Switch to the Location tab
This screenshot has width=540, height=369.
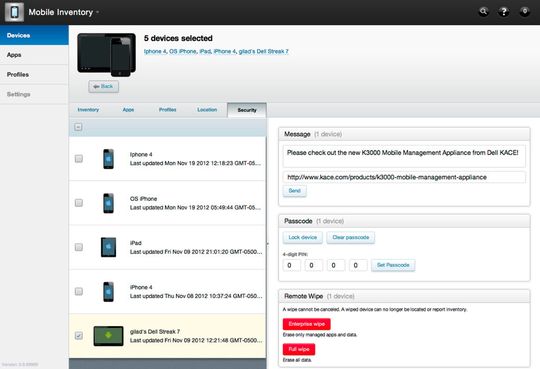click(x=207, y=110)
